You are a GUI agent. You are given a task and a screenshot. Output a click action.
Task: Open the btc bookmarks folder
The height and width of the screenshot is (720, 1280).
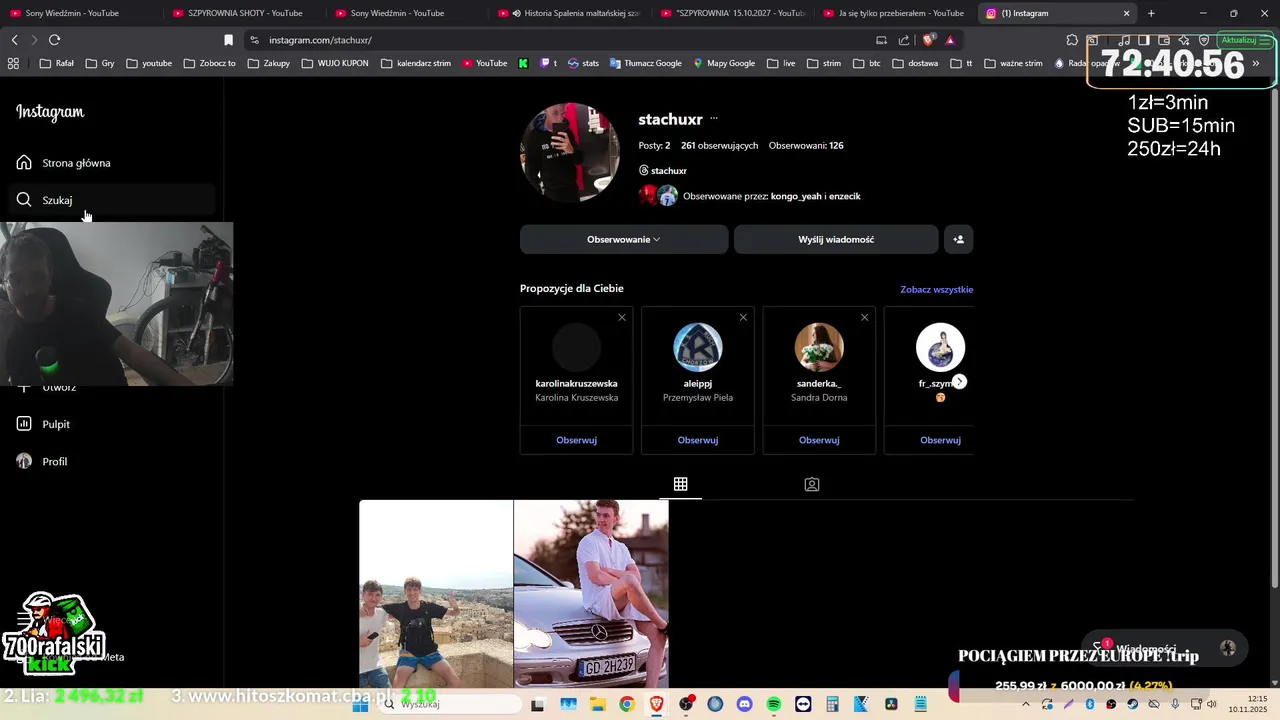(866, 63)
